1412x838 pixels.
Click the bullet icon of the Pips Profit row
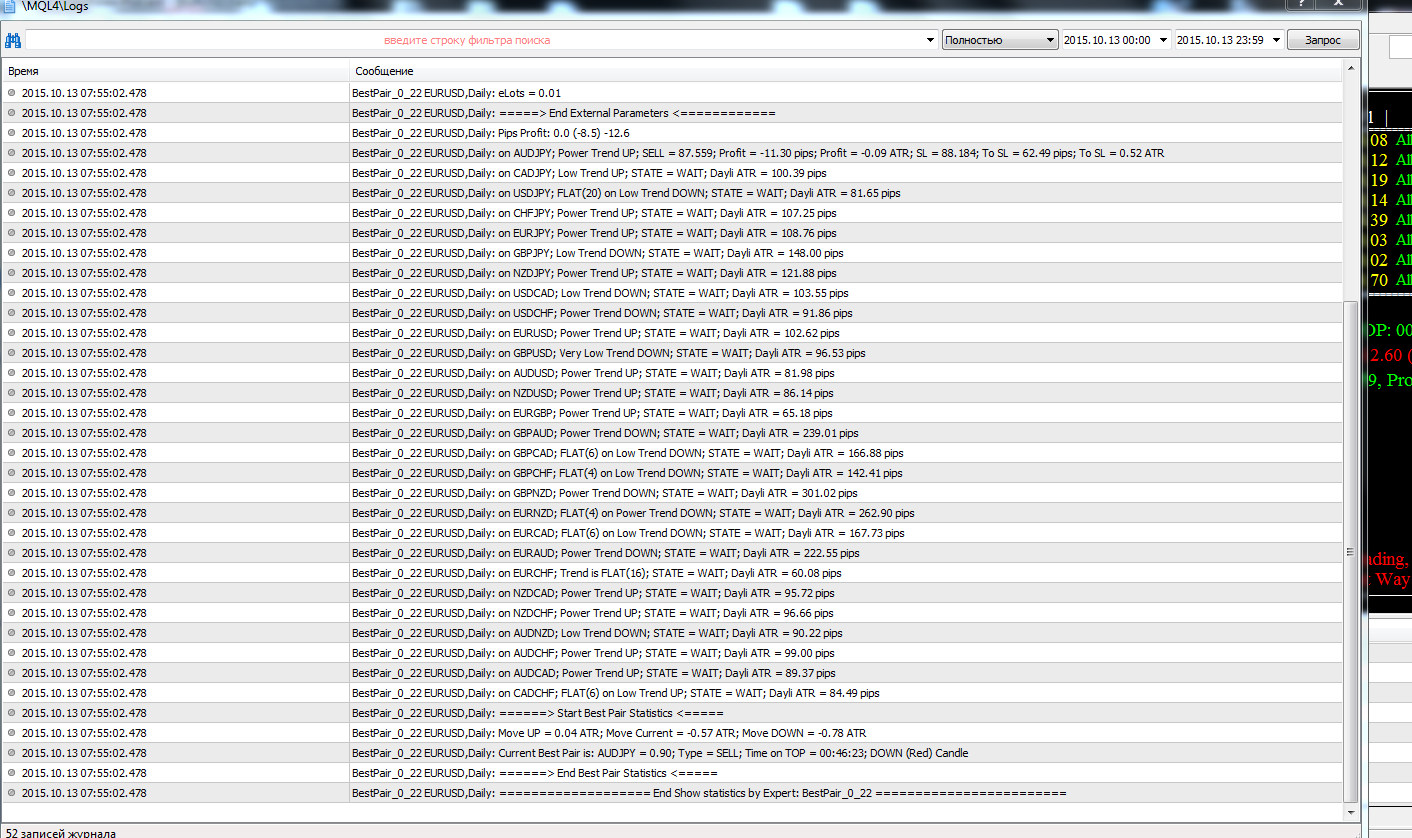12,133
